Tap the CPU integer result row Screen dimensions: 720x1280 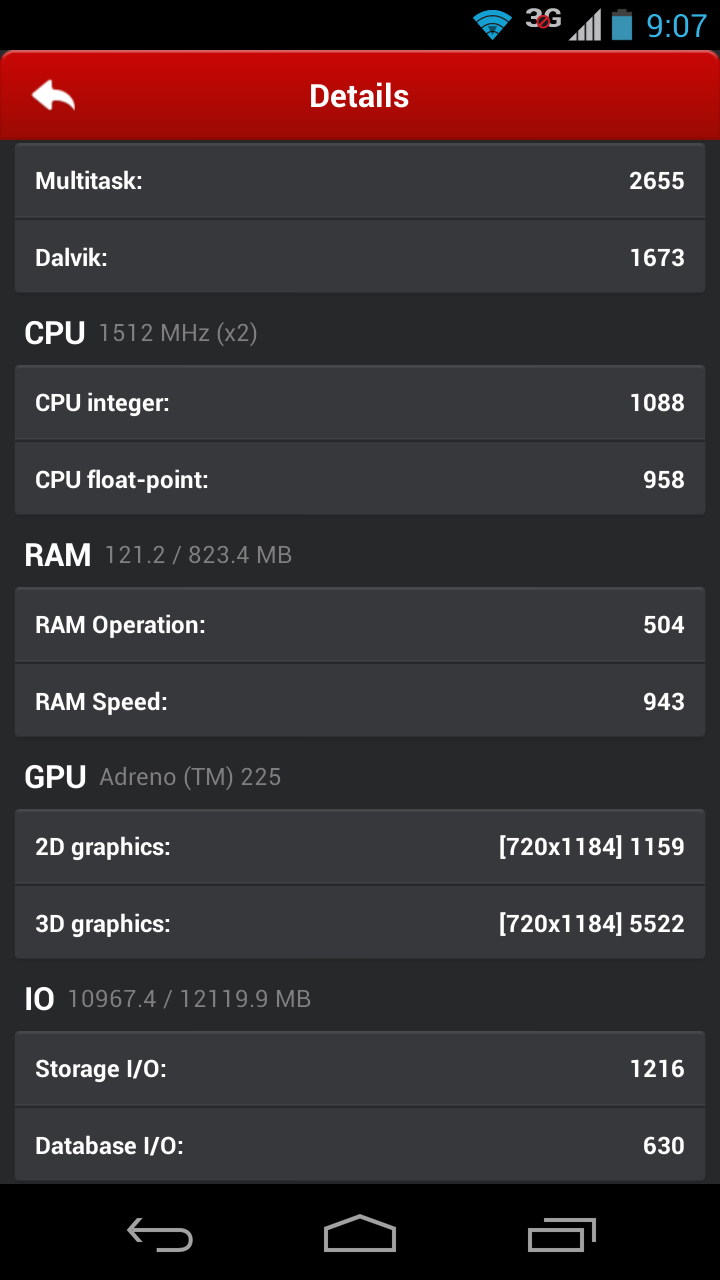[x=360, y=403]
